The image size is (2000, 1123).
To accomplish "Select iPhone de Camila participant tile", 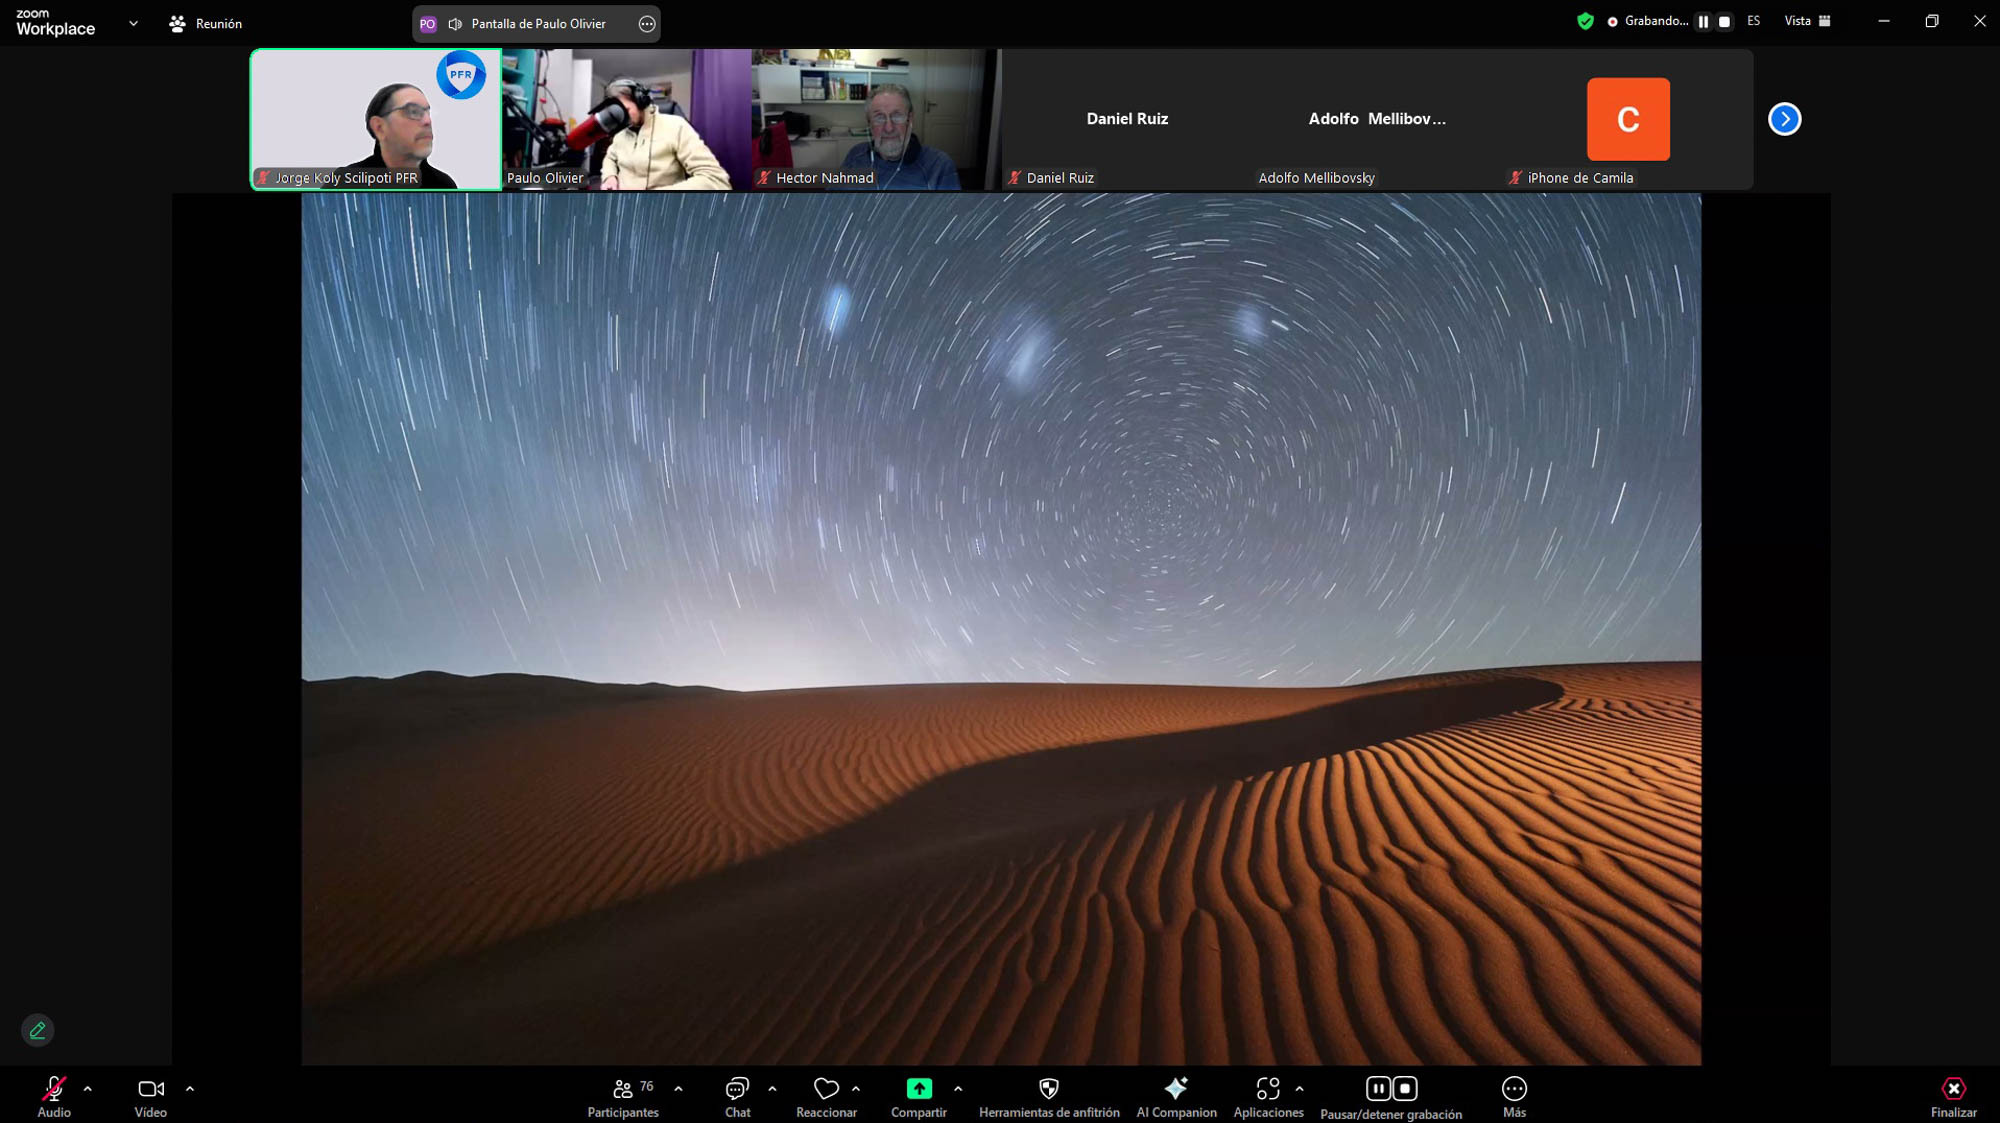I will (1628, 119).
